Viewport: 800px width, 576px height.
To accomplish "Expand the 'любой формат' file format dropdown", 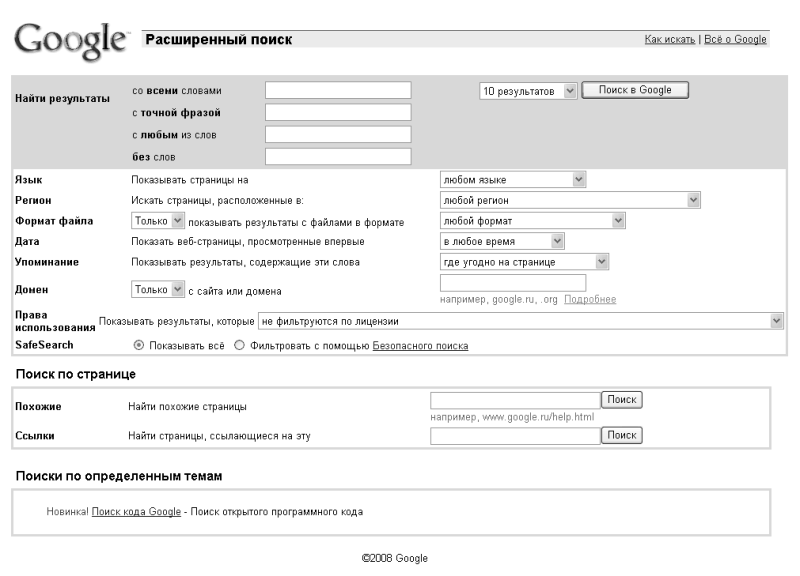I will pos(532,221).
